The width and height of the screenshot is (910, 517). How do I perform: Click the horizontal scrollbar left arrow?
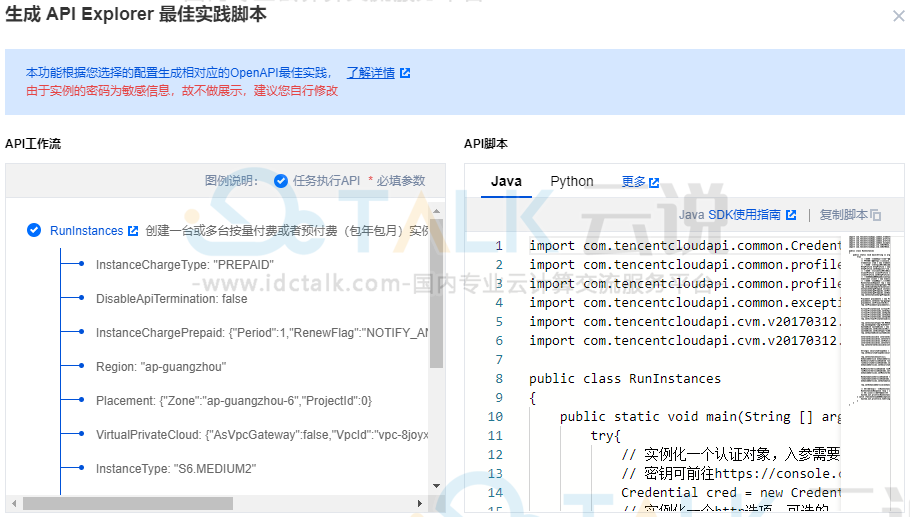(x=14, y=504)
